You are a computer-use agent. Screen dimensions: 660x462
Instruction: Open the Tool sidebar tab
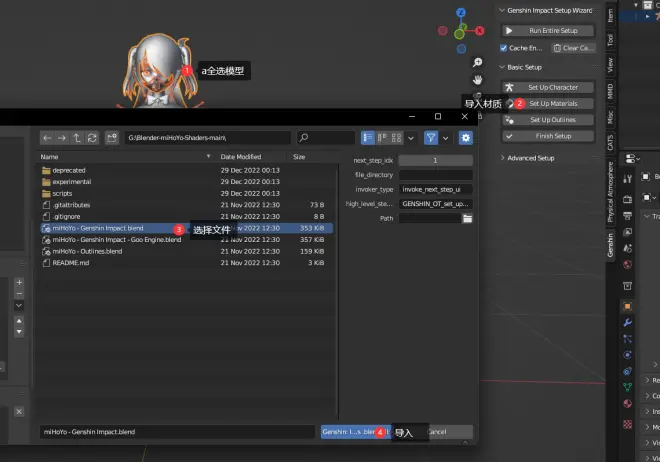pyautogui.click(x=610, y=40)
